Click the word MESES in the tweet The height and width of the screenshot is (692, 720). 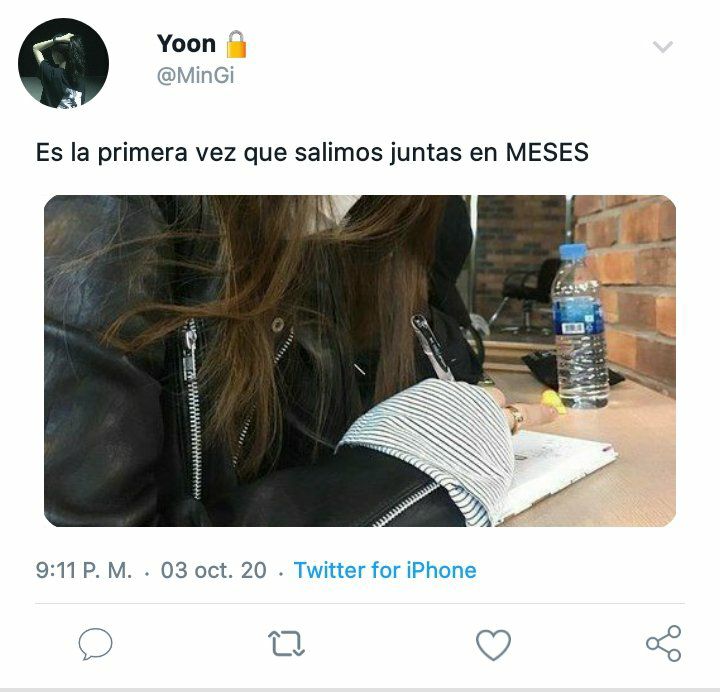click(x=547, y=152)
